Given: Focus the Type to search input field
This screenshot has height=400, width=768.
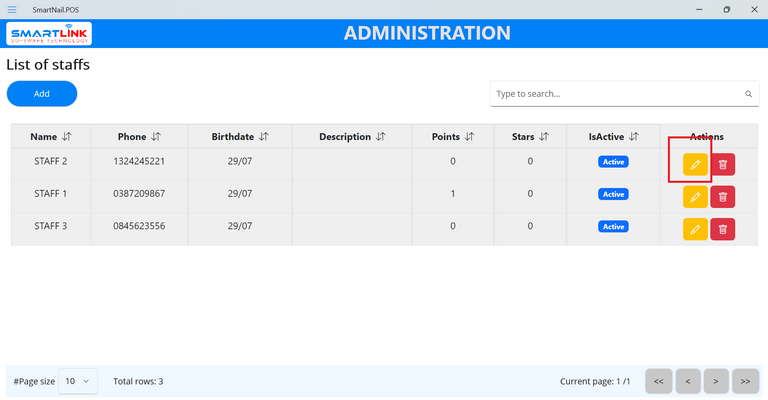Looking at the screenshot, I should [615, 94].
